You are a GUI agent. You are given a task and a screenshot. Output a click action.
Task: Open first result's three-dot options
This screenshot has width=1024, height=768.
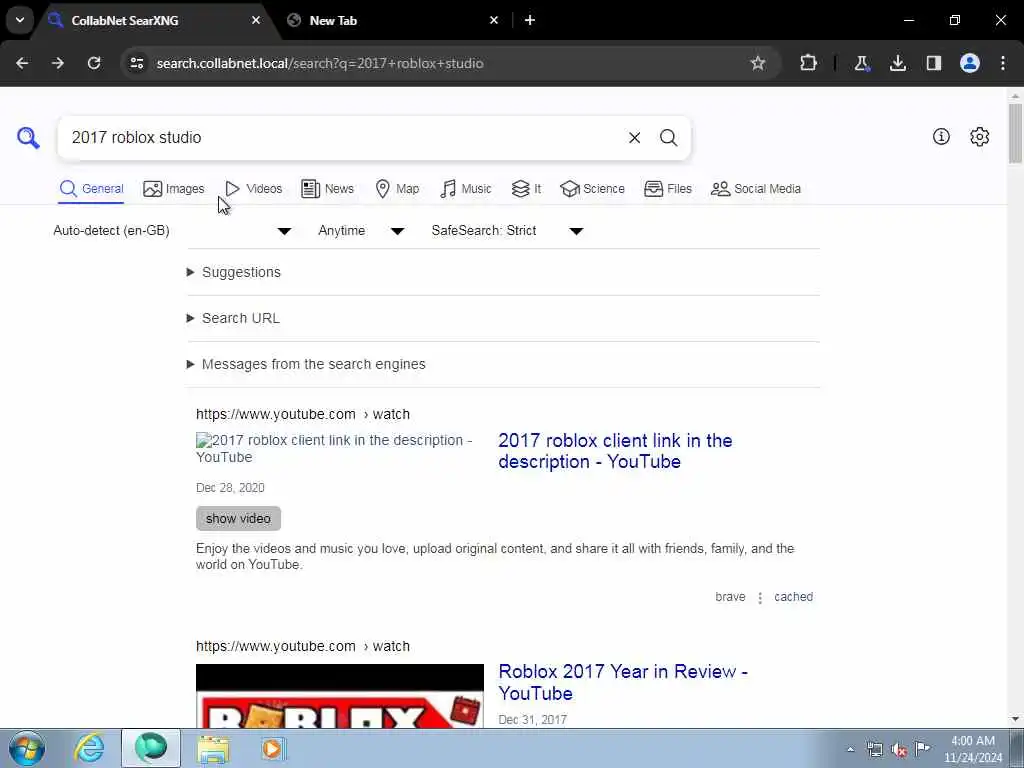[760, 598]
